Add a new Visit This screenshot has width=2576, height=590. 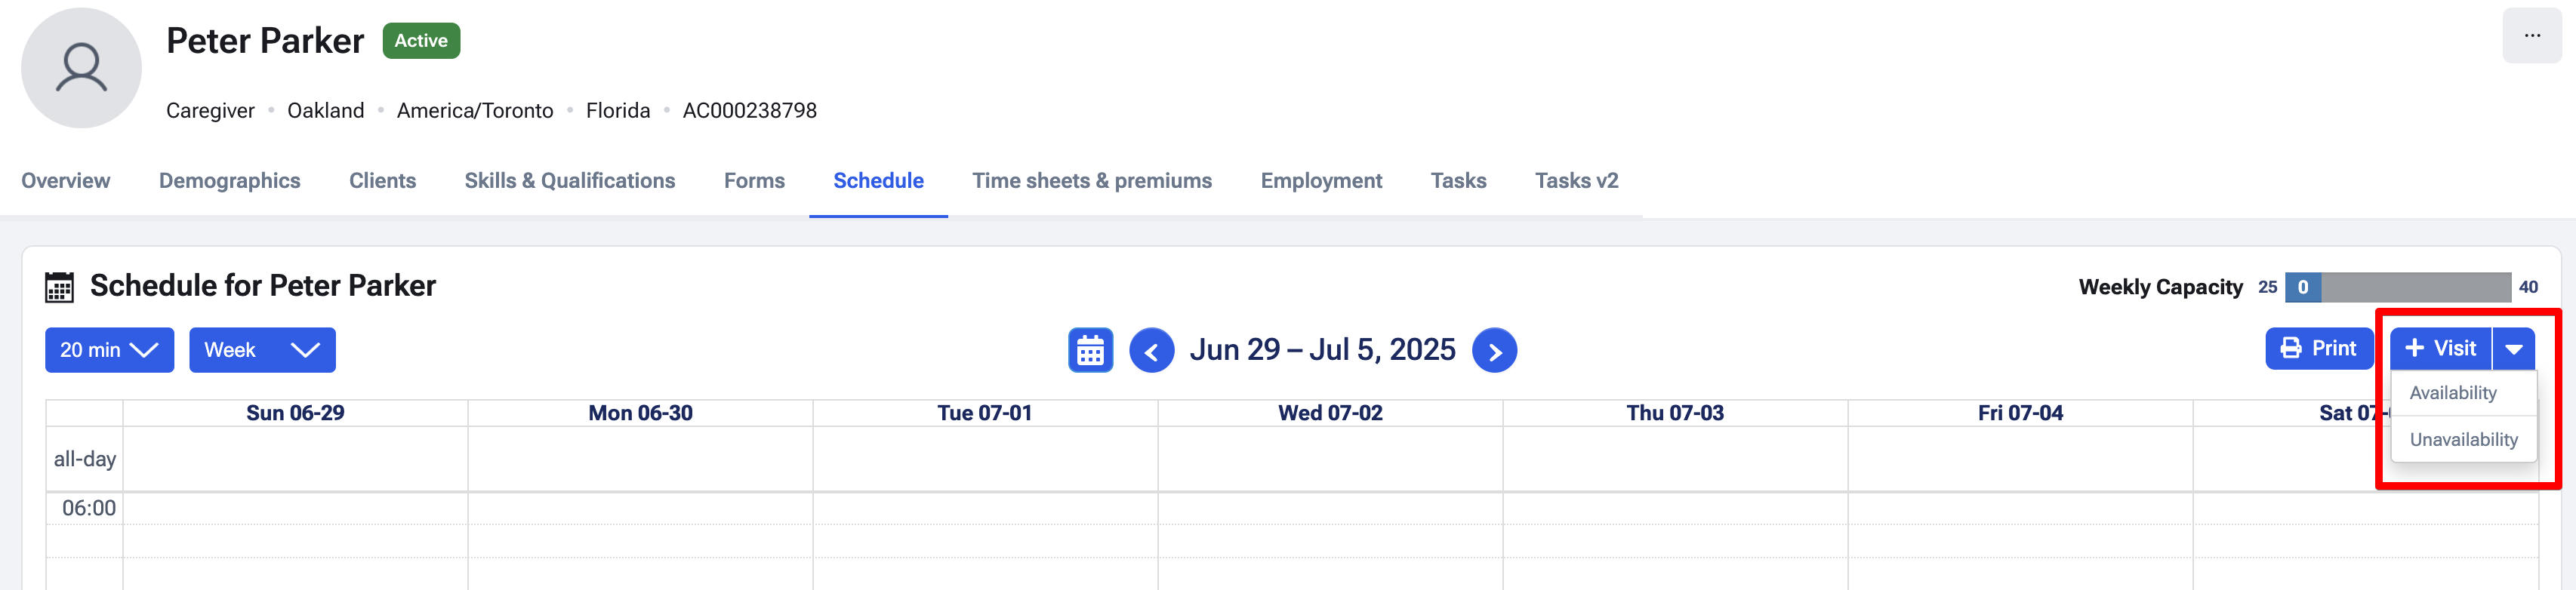click(x=2440, y=349)
